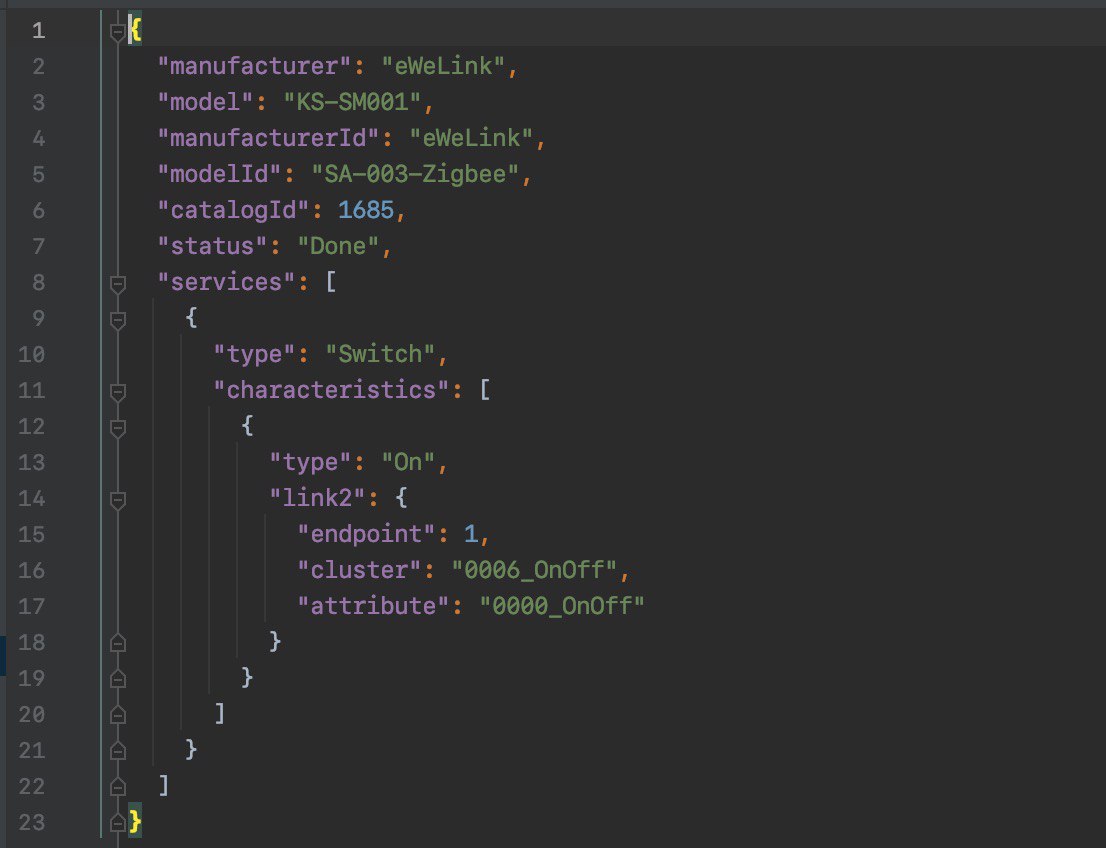Collapse the "link2" object fold on line 14
This screenshot has width=1106, height=848.
click(118, 499)
